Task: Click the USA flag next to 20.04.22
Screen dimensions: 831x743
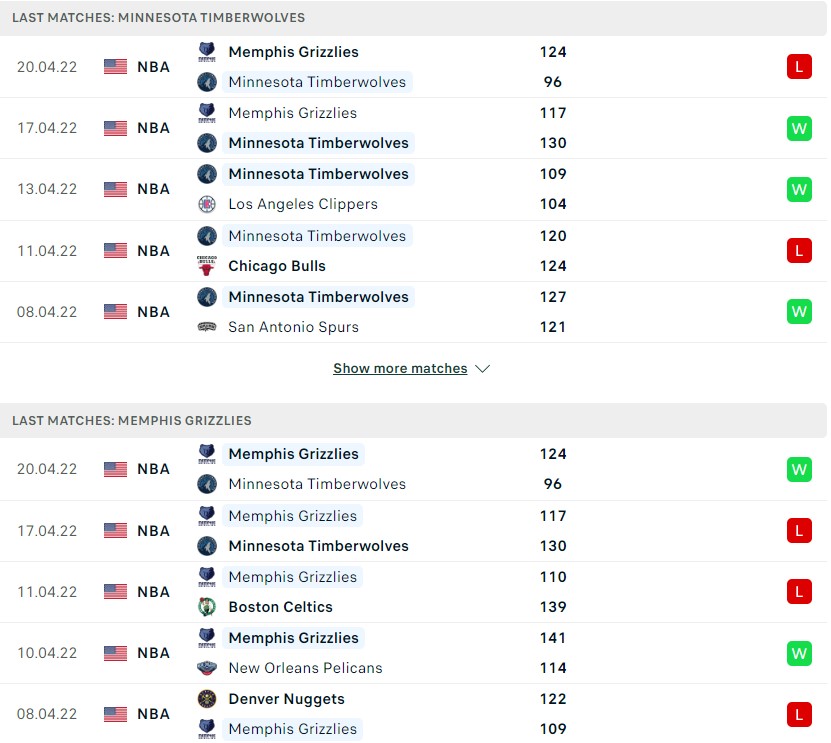Action: 113,67
